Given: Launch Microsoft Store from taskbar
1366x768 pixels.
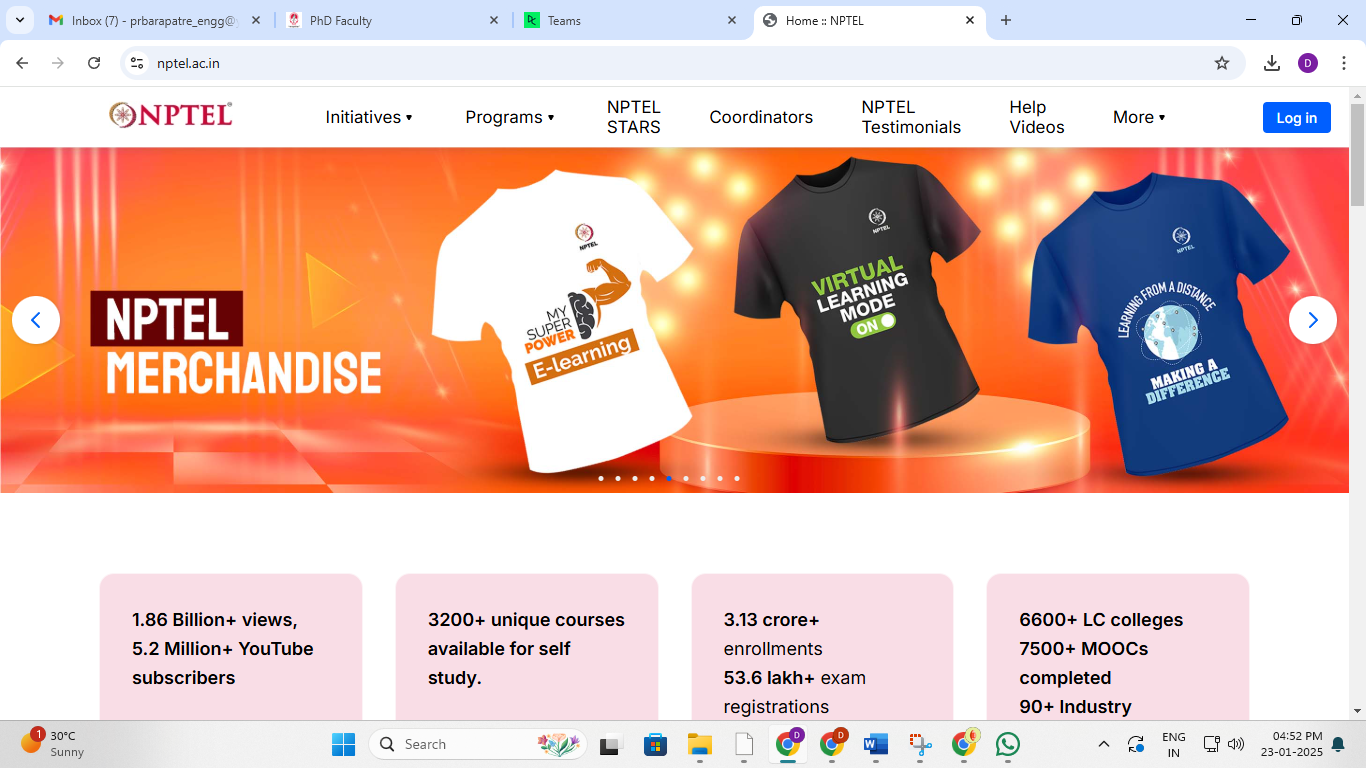Looking at the screenshot, I should coord(655,744).
